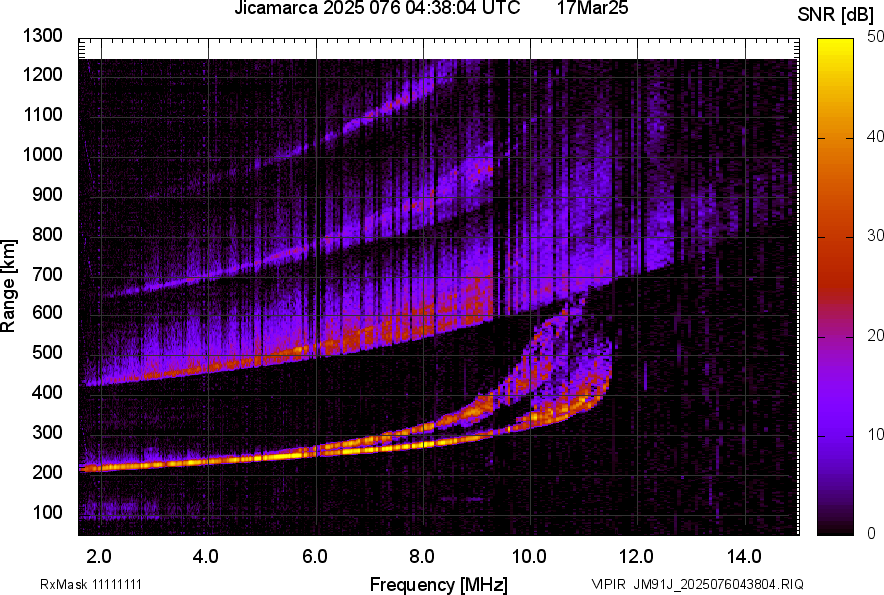Click the 10.0 frequency tick label
Image resolution: width=884 pixels, height=595 pixels.
click(x=529, y=557)
